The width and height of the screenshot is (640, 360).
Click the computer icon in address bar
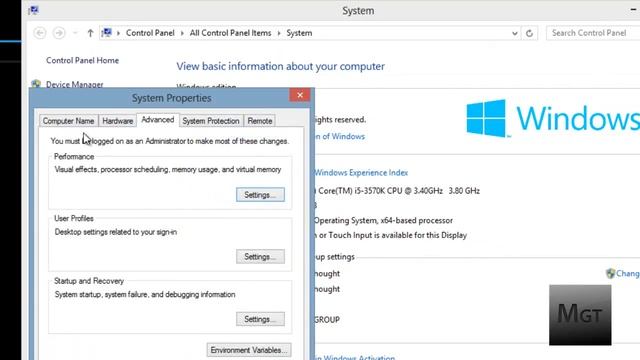click(107, 33)
